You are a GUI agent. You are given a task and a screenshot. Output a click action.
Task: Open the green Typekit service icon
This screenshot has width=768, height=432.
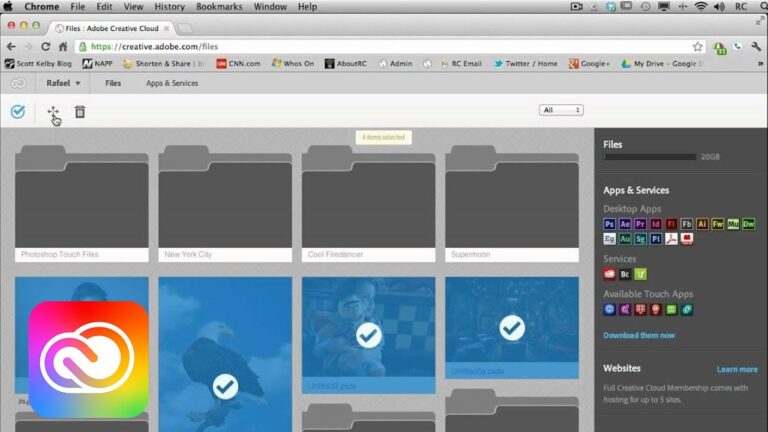[x=640, y=274]
